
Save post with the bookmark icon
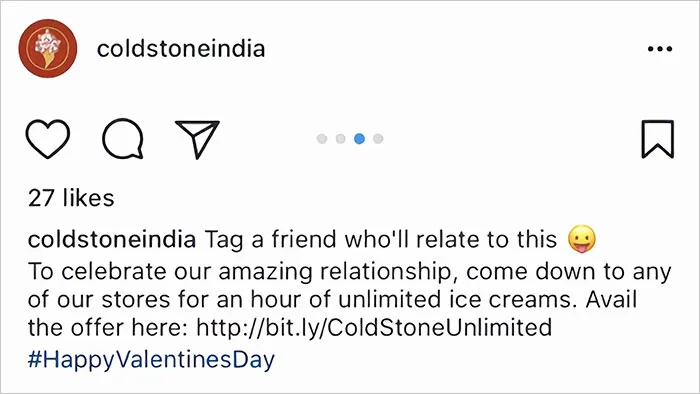pyautogui.click(x=658, y=139)
